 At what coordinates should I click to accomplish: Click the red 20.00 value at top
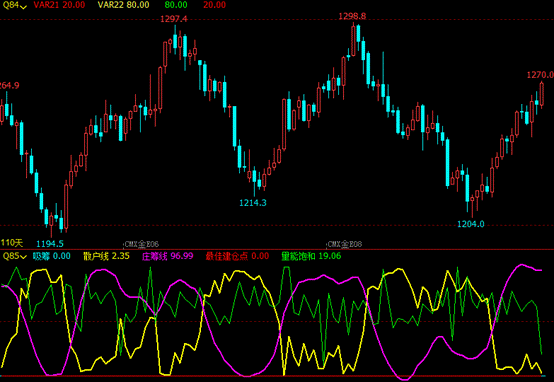[214, 5]
